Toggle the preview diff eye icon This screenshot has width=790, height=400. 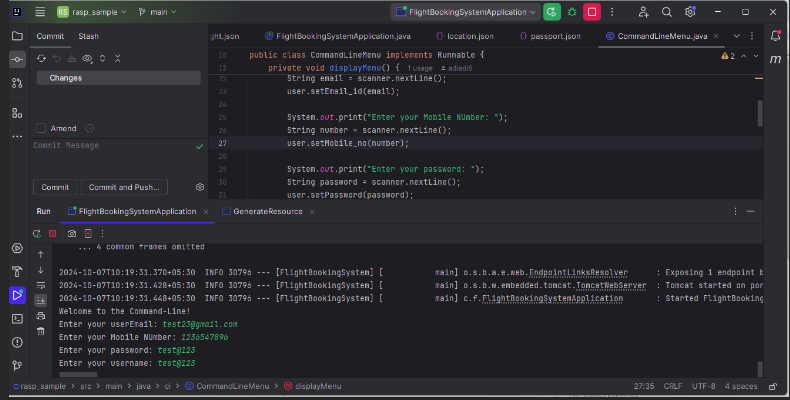87,59
